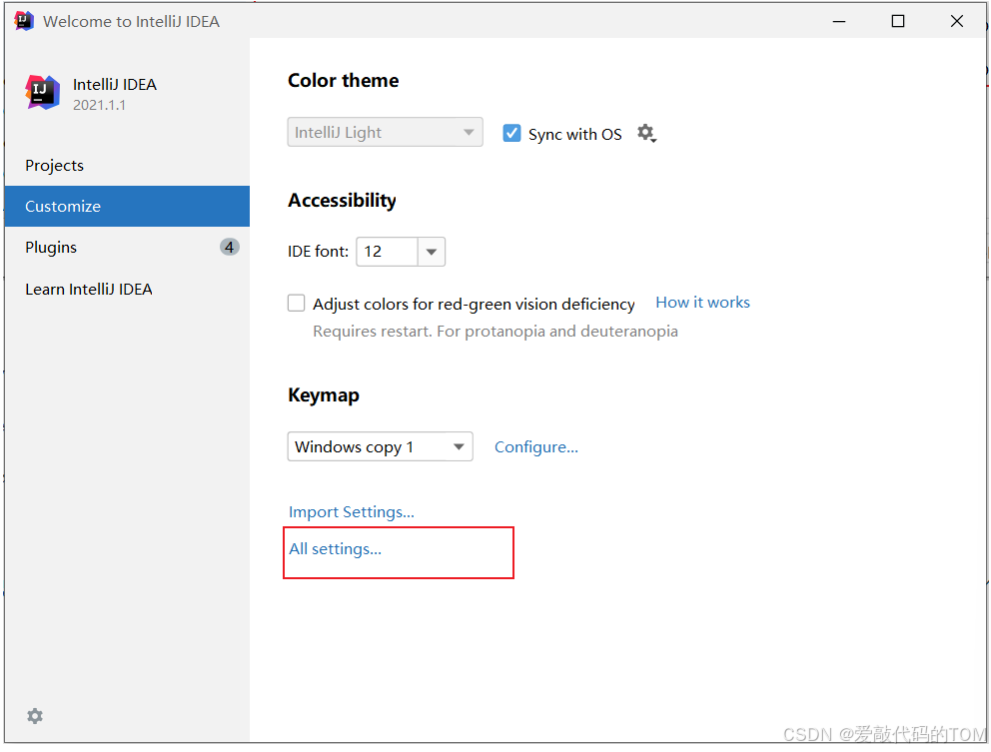Screen dimensions: 991x752
Task: Uncheck the Sync with OS checkbox
Action: (x=511, y=133)
